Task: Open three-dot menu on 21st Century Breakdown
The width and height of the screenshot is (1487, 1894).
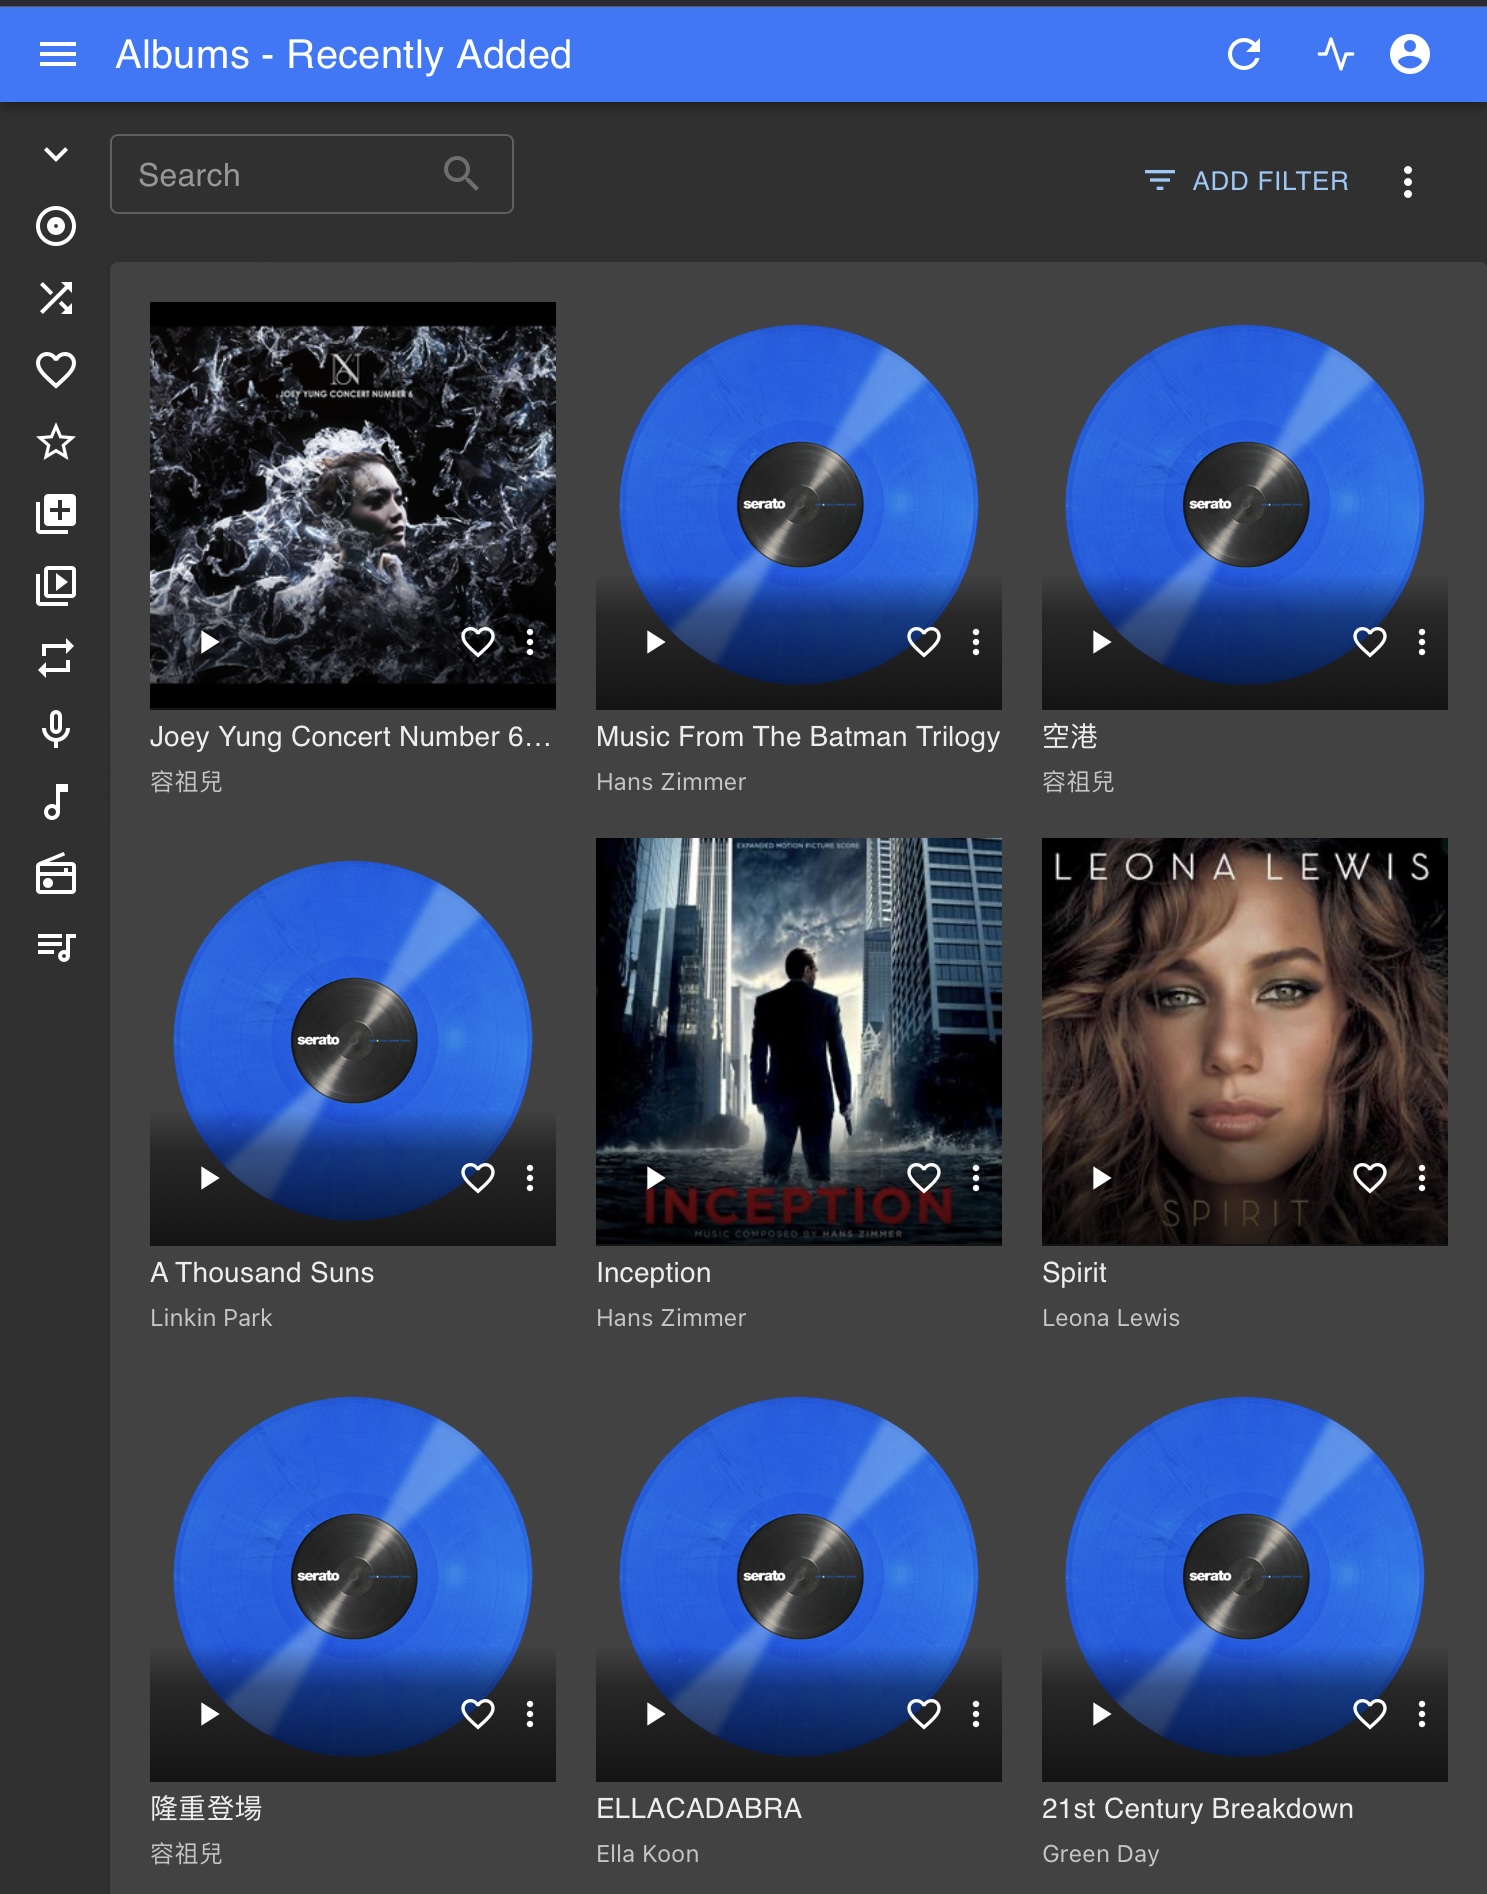Action: point(1422,1714)
